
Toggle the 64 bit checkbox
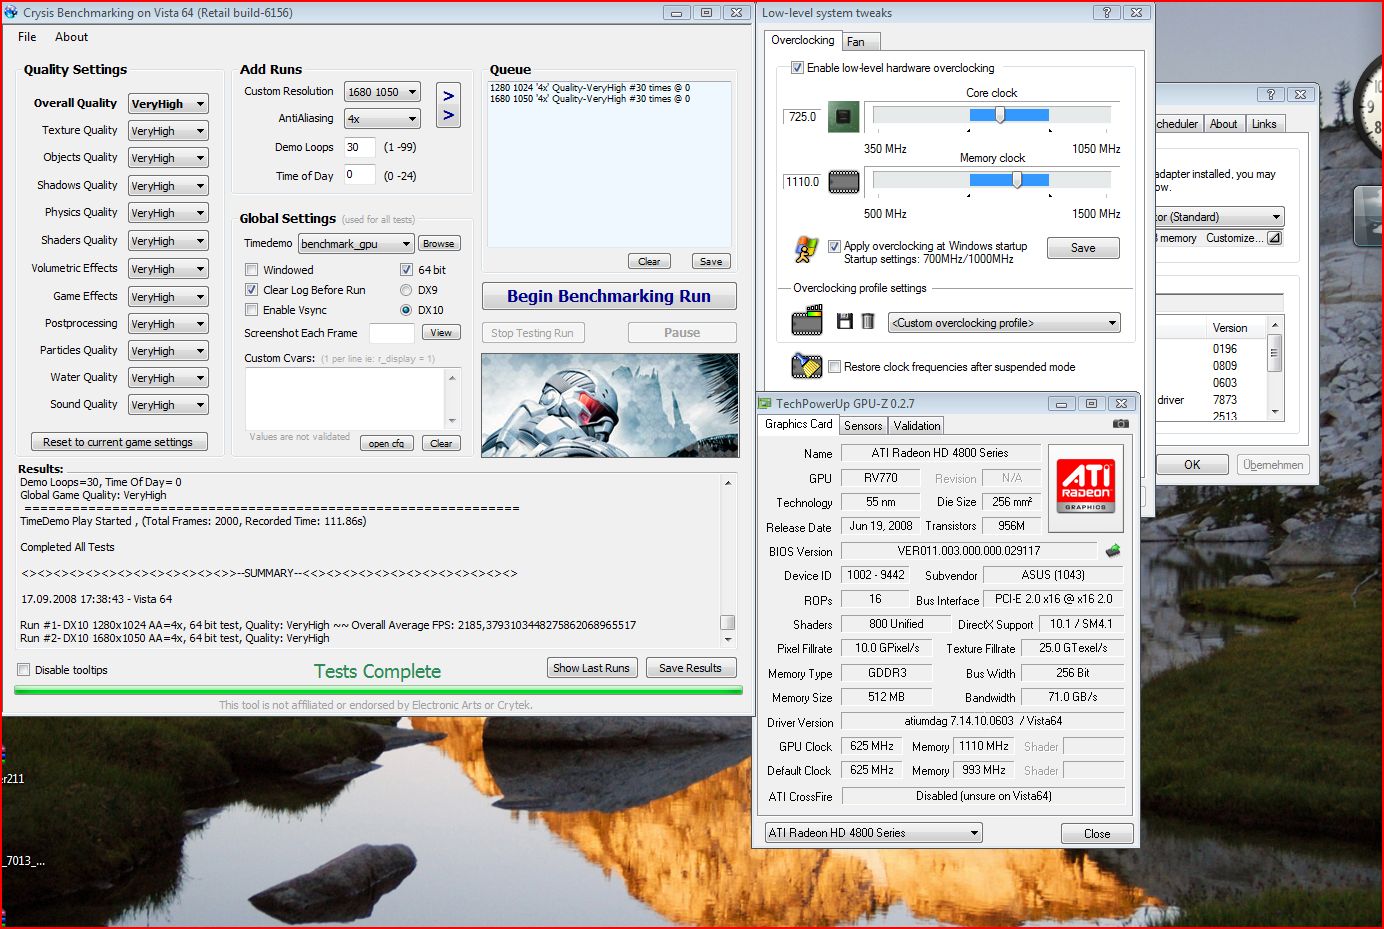pos(406,270)
